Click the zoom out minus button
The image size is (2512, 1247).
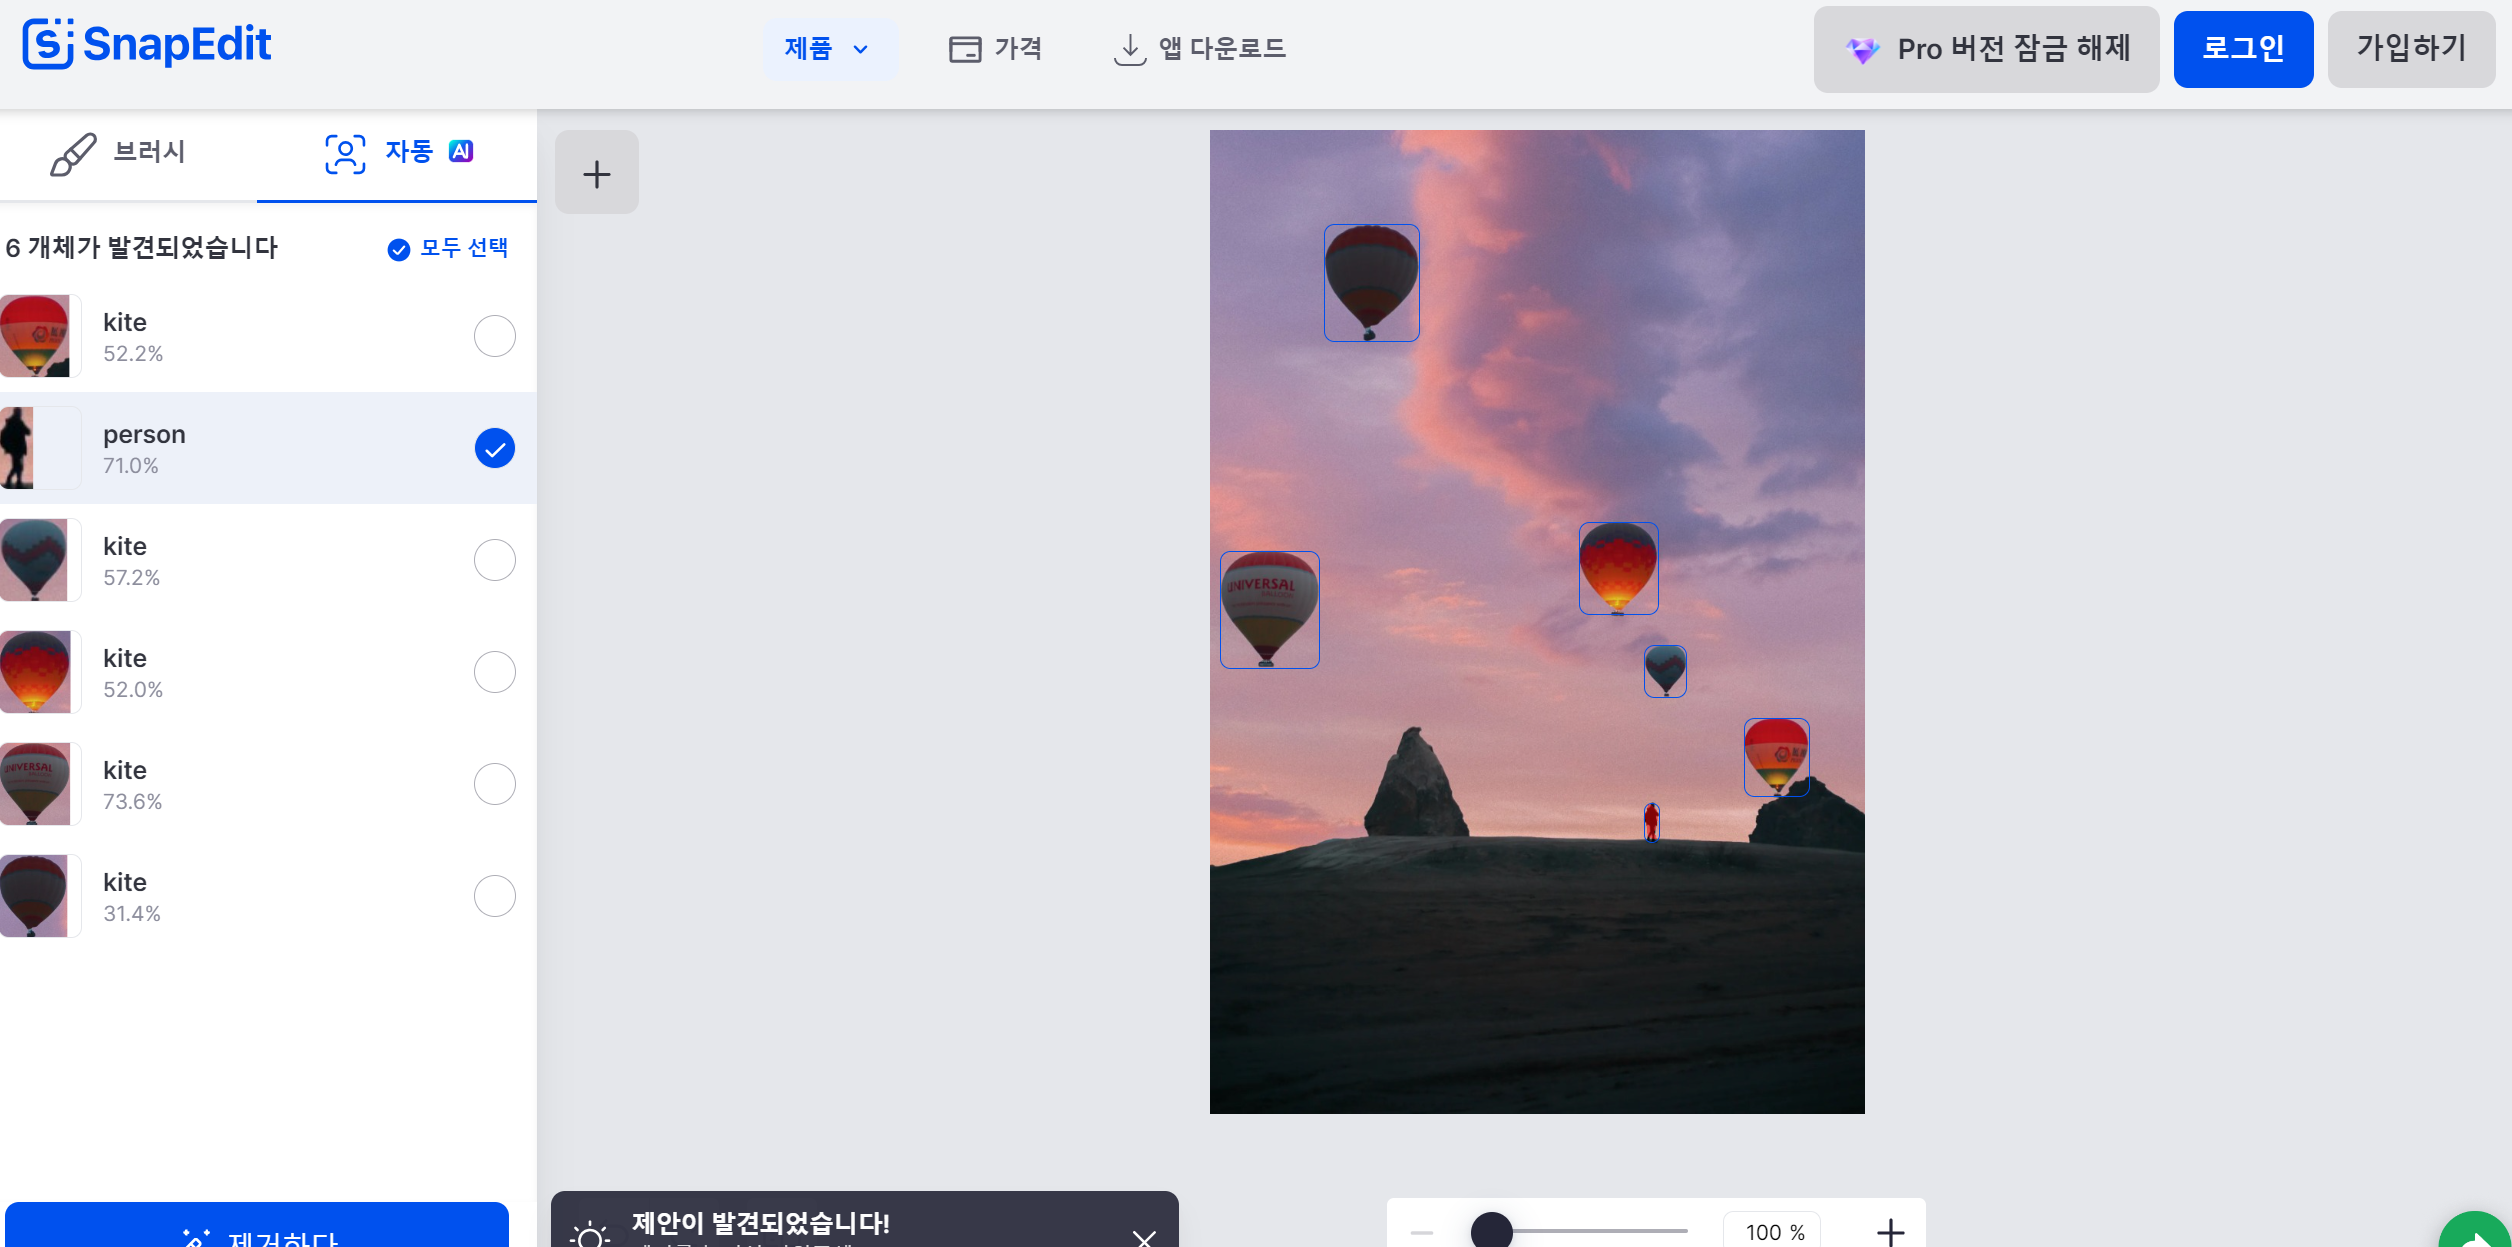pos(1422,1233)
